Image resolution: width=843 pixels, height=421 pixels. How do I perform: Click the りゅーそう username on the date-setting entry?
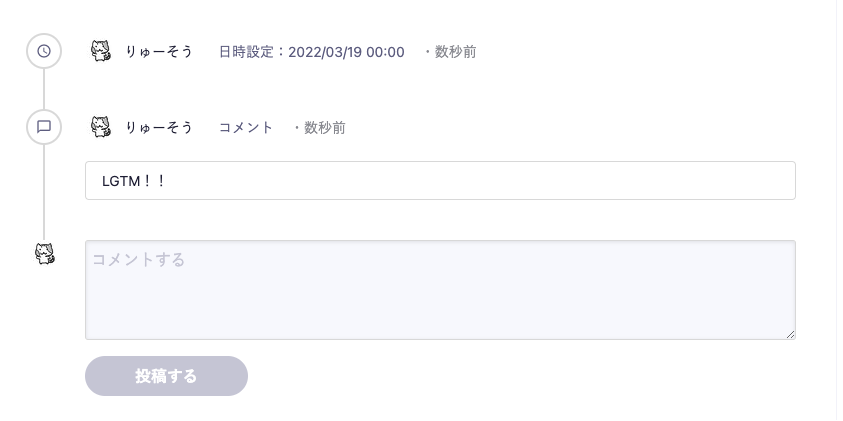pos(159,52)
